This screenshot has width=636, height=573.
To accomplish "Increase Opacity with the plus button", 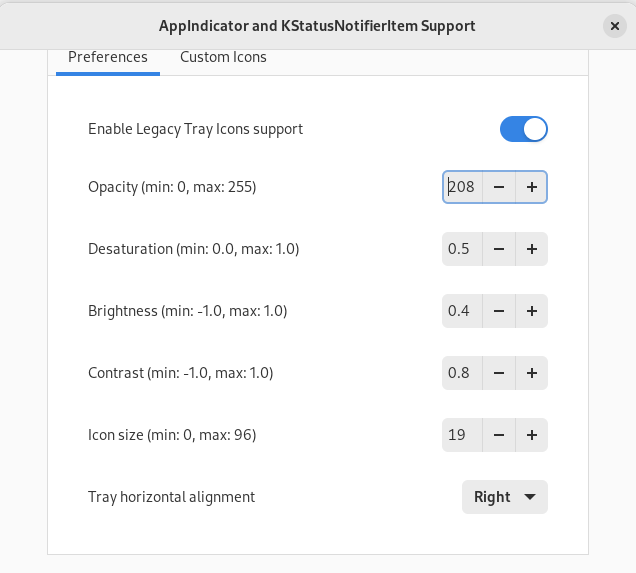I will click(531, 187).
